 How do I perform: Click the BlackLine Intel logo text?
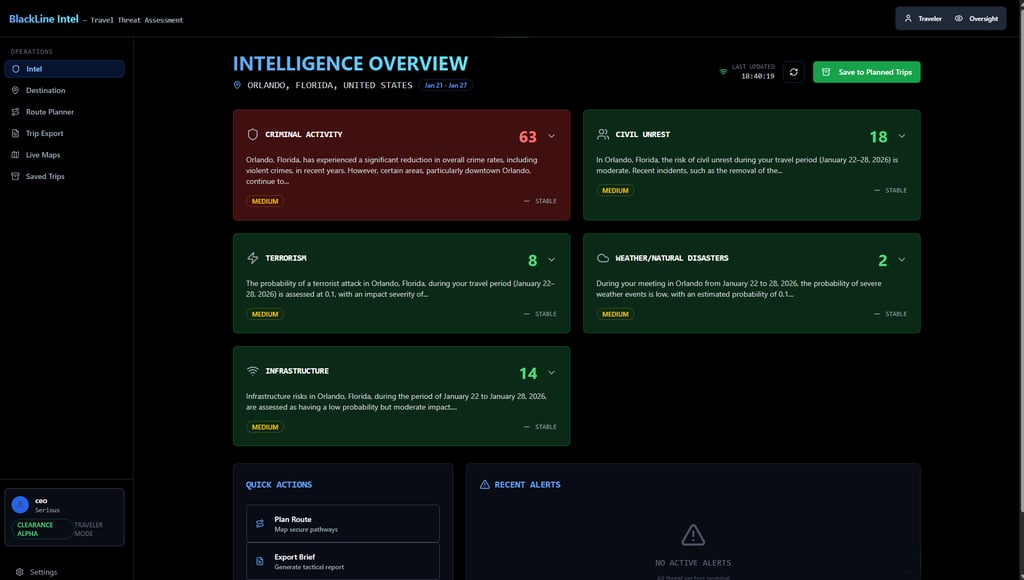(x=44, y=19)
